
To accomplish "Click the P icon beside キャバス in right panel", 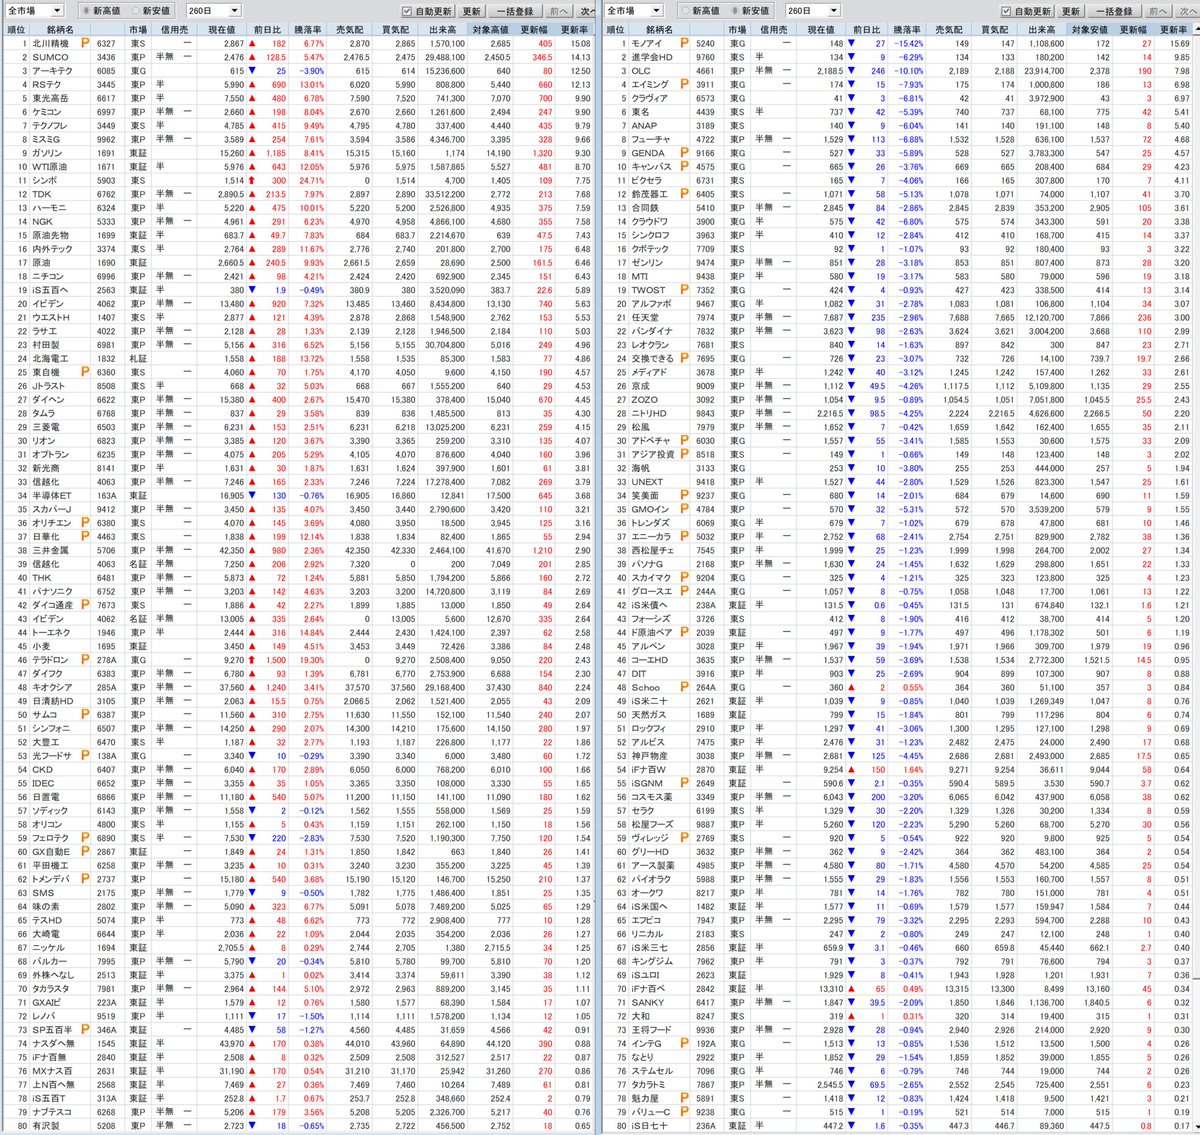I will point(684,167).
